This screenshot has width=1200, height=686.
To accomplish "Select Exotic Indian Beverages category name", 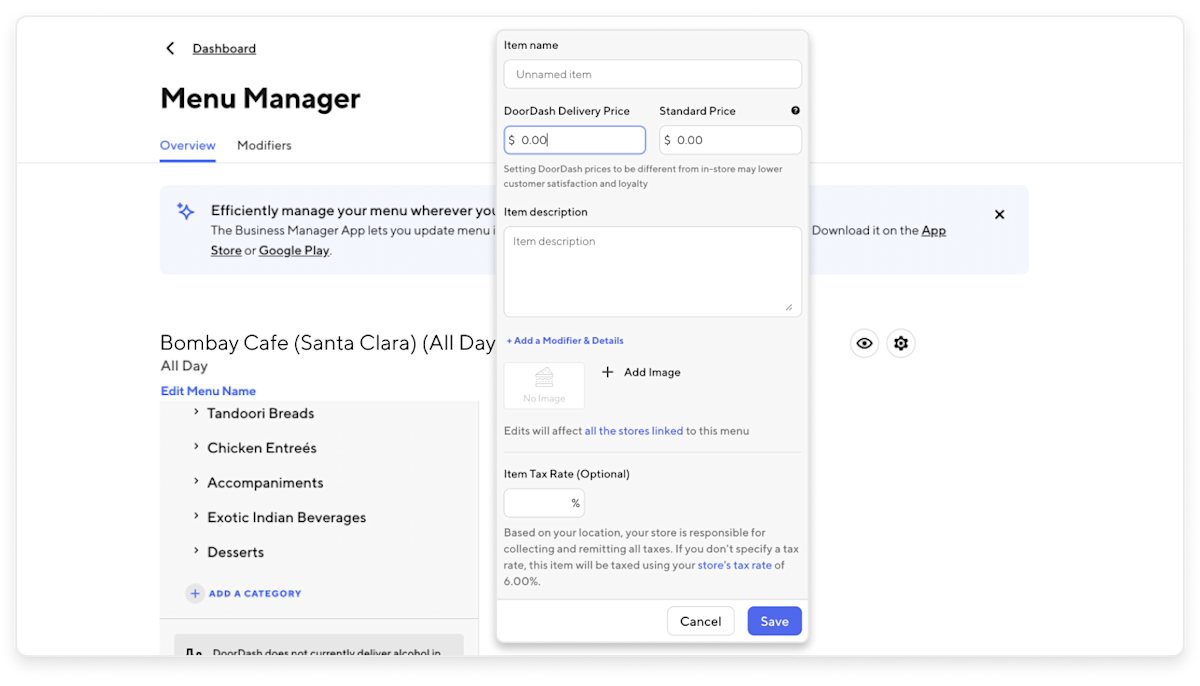I will (286, 518).
